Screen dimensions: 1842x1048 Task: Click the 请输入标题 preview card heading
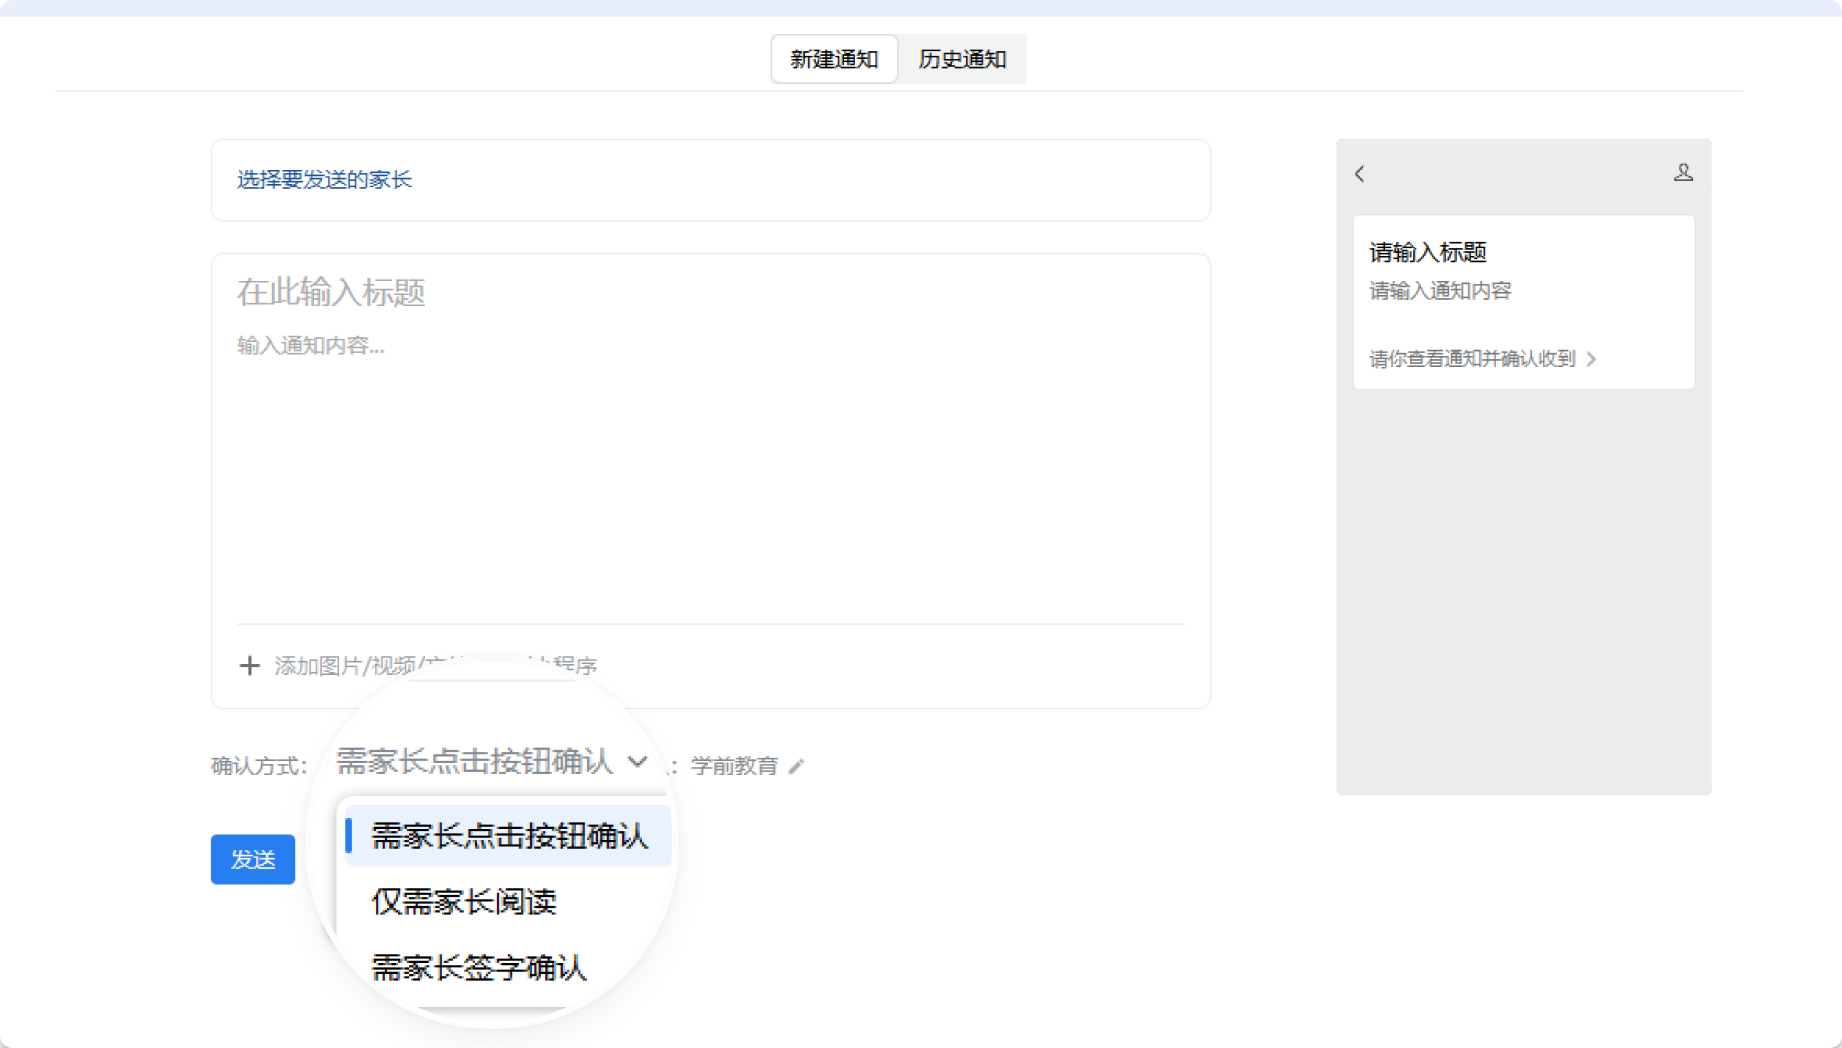coord(1428,253)
